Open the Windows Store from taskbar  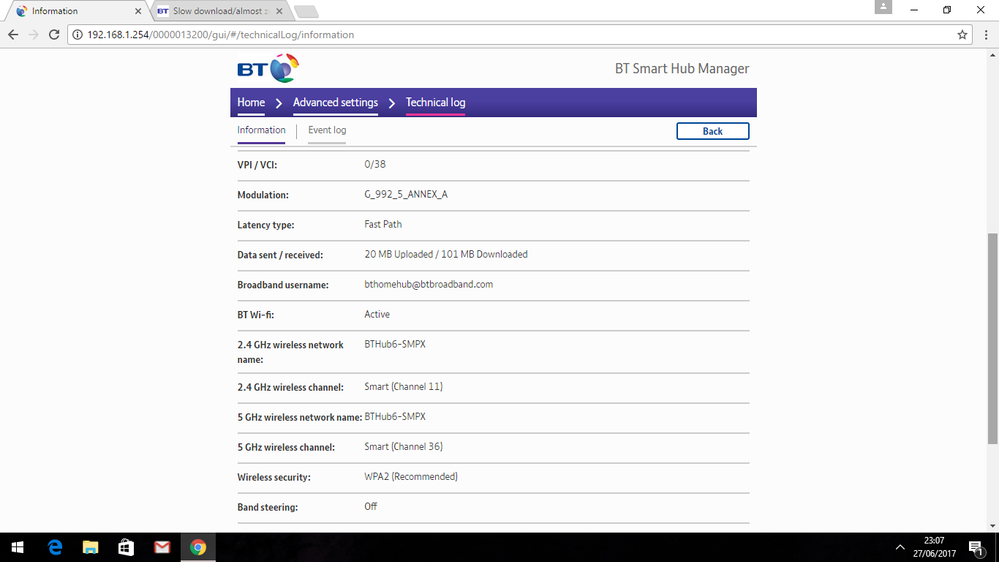tap(126, 547)
